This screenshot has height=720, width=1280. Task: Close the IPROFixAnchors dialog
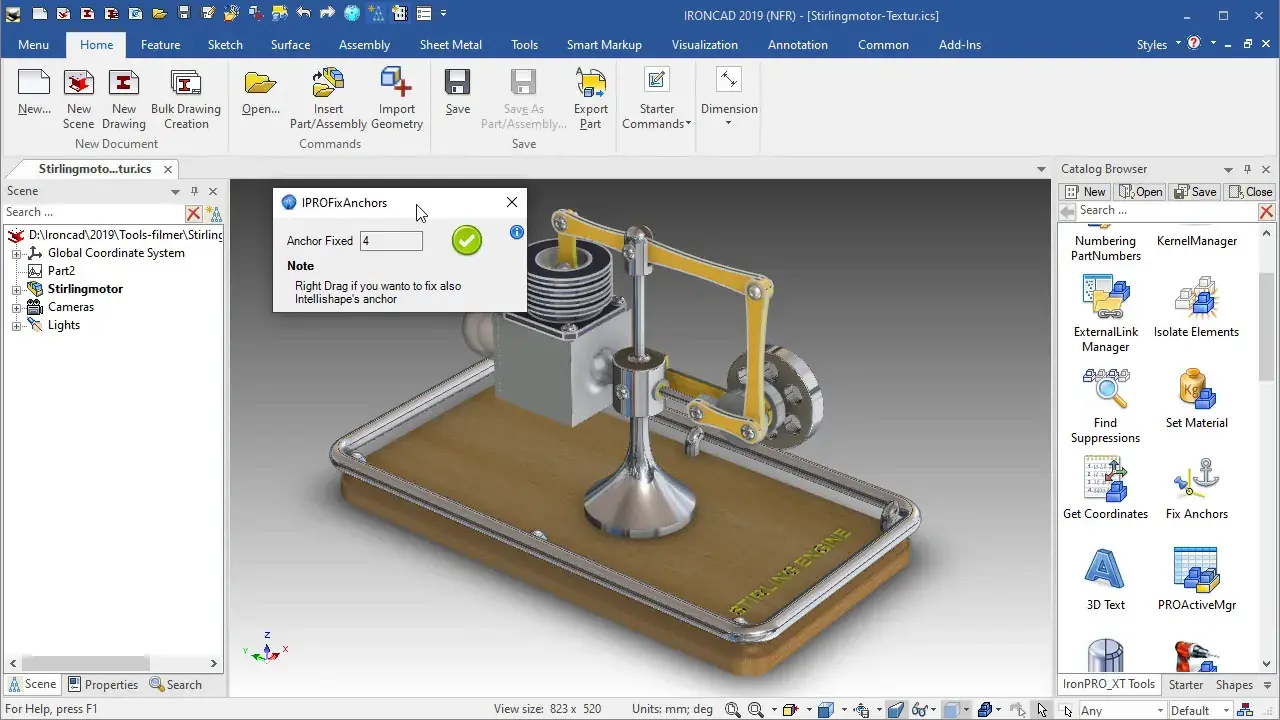512,202
